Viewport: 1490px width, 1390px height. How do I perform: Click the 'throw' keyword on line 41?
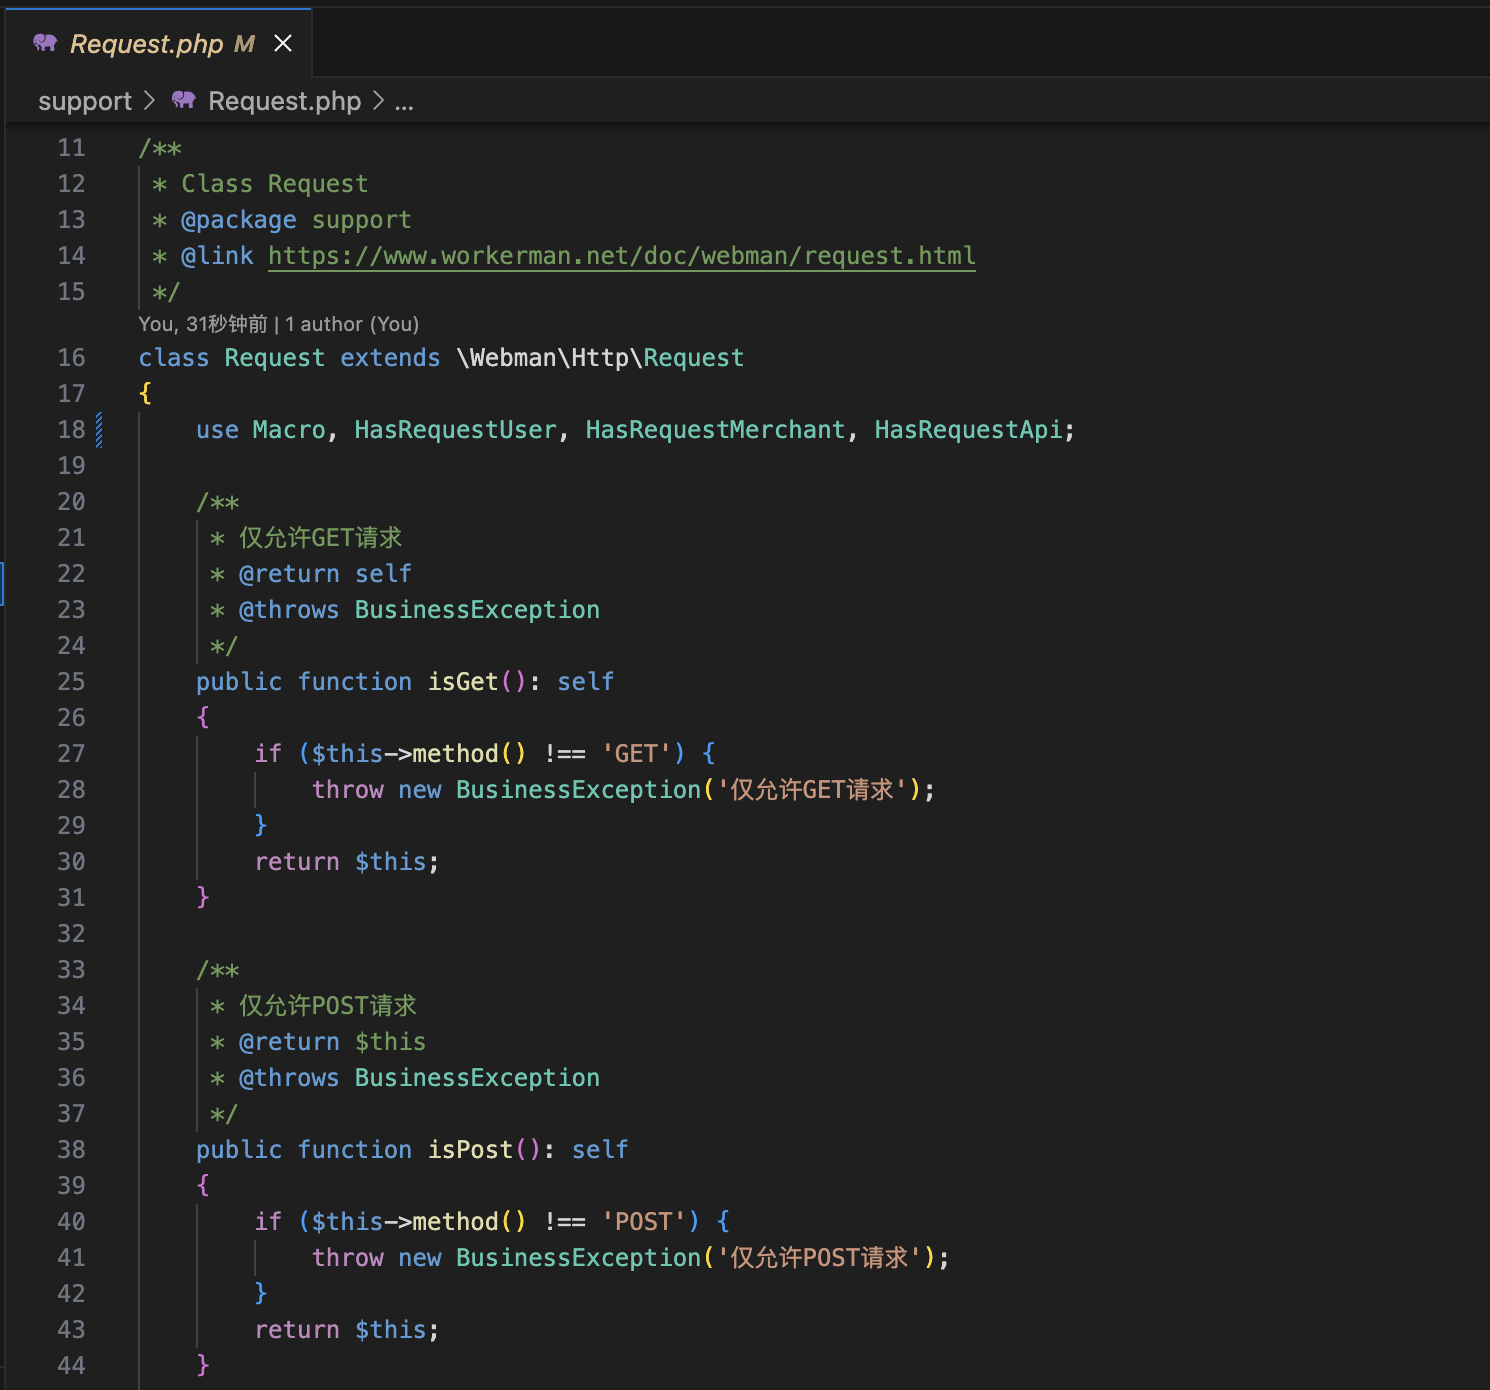point(348,1258)
